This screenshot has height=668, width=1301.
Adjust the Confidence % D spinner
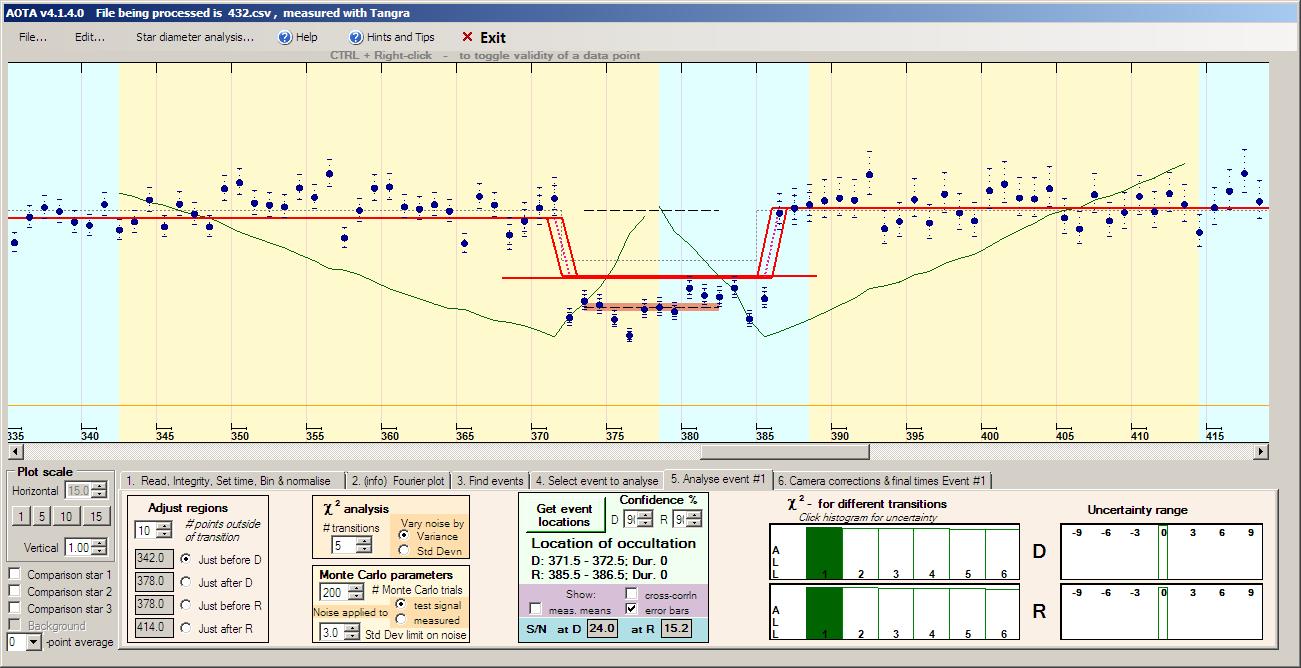pyautogui.click(x=637, y=518)
